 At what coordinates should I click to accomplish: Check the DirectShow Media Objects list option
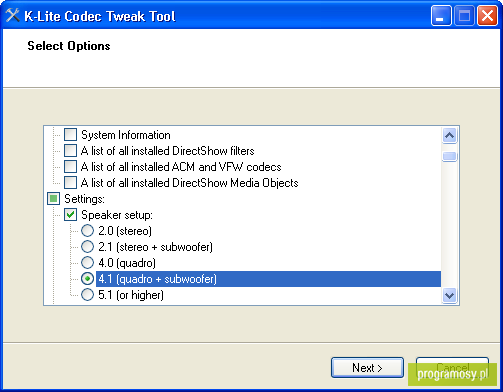click(70, 183)
